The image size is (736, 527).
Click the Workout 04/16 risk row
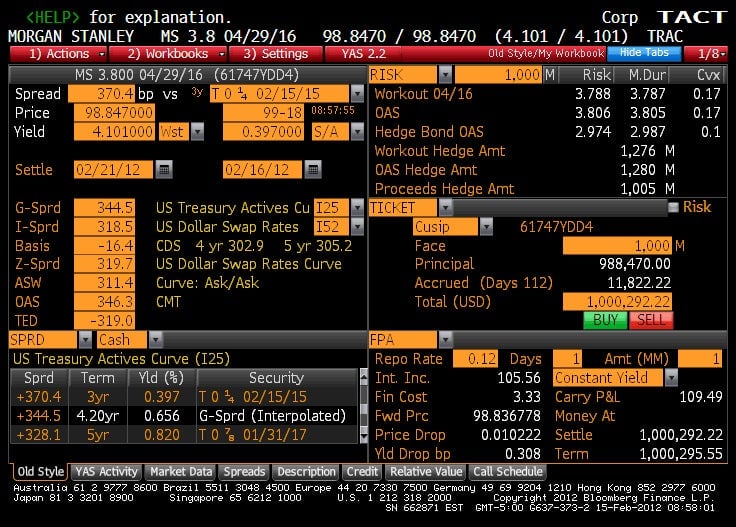[547, 93]
